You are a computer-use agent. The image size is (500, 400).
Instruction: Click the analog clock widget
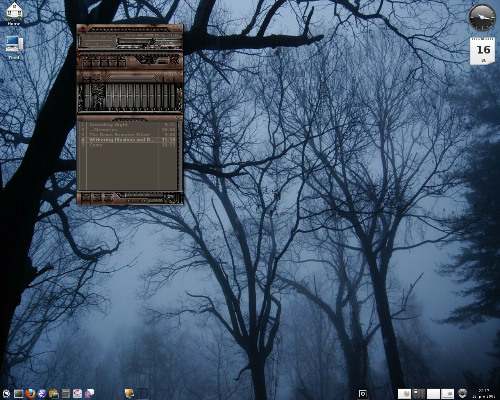coord(482,17)
